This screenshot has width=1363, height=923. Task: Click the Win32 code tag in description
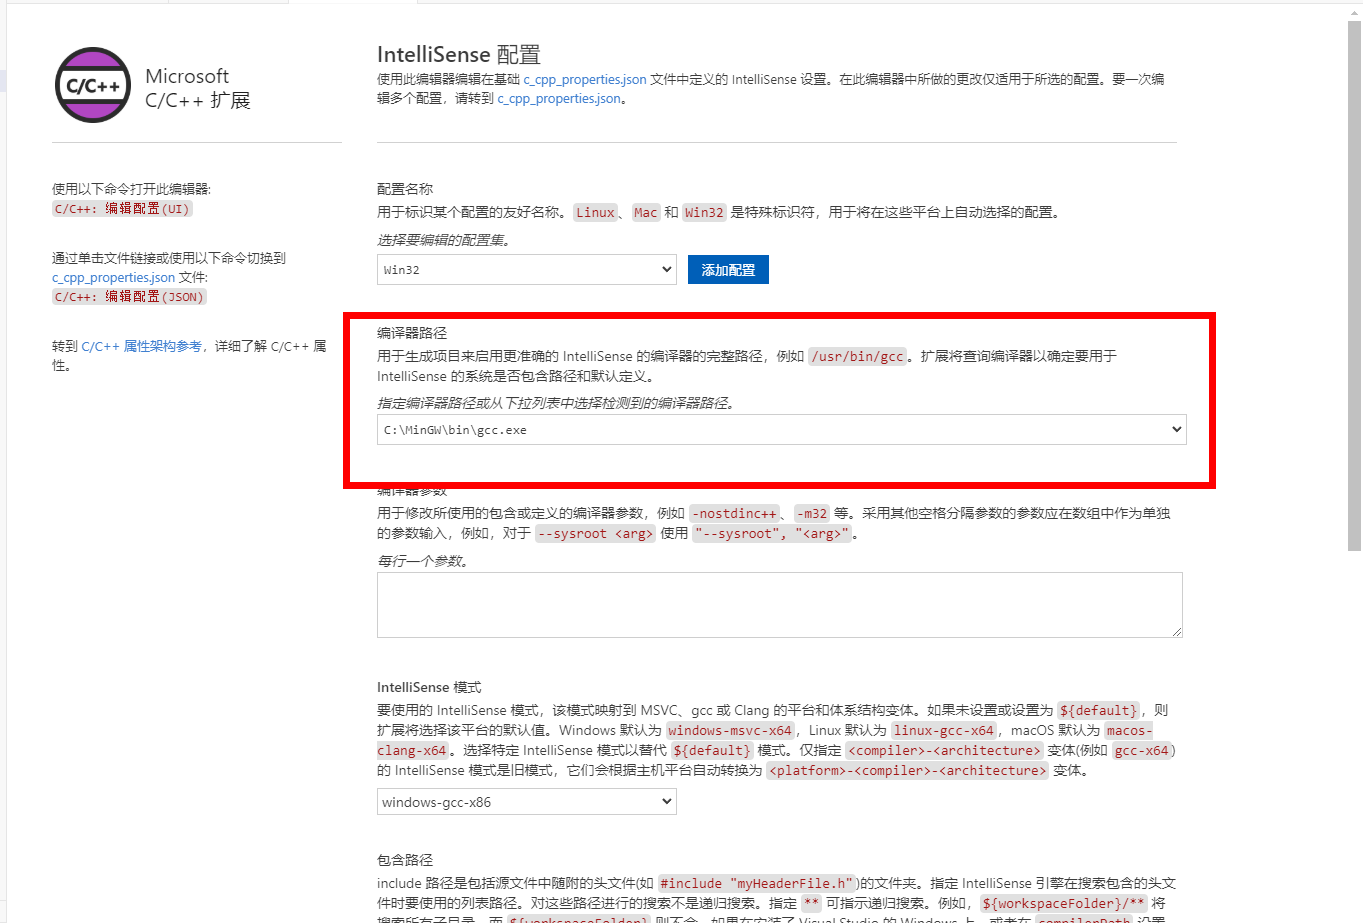[704, 212]
